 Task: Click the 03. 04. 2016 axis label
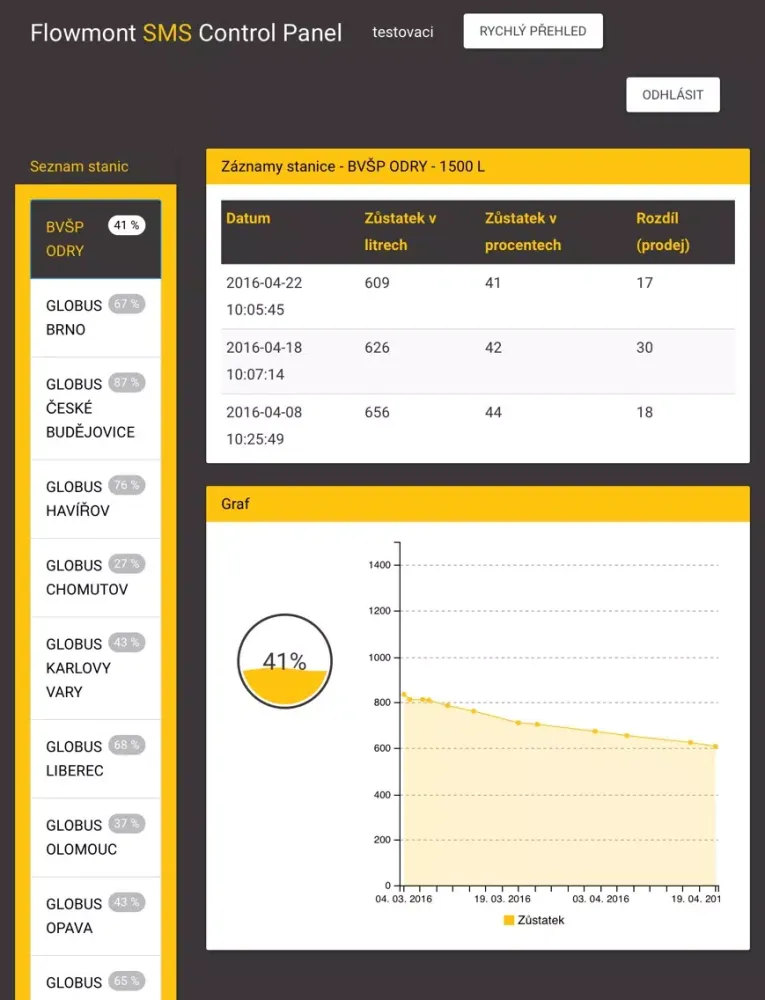(601, 899)
